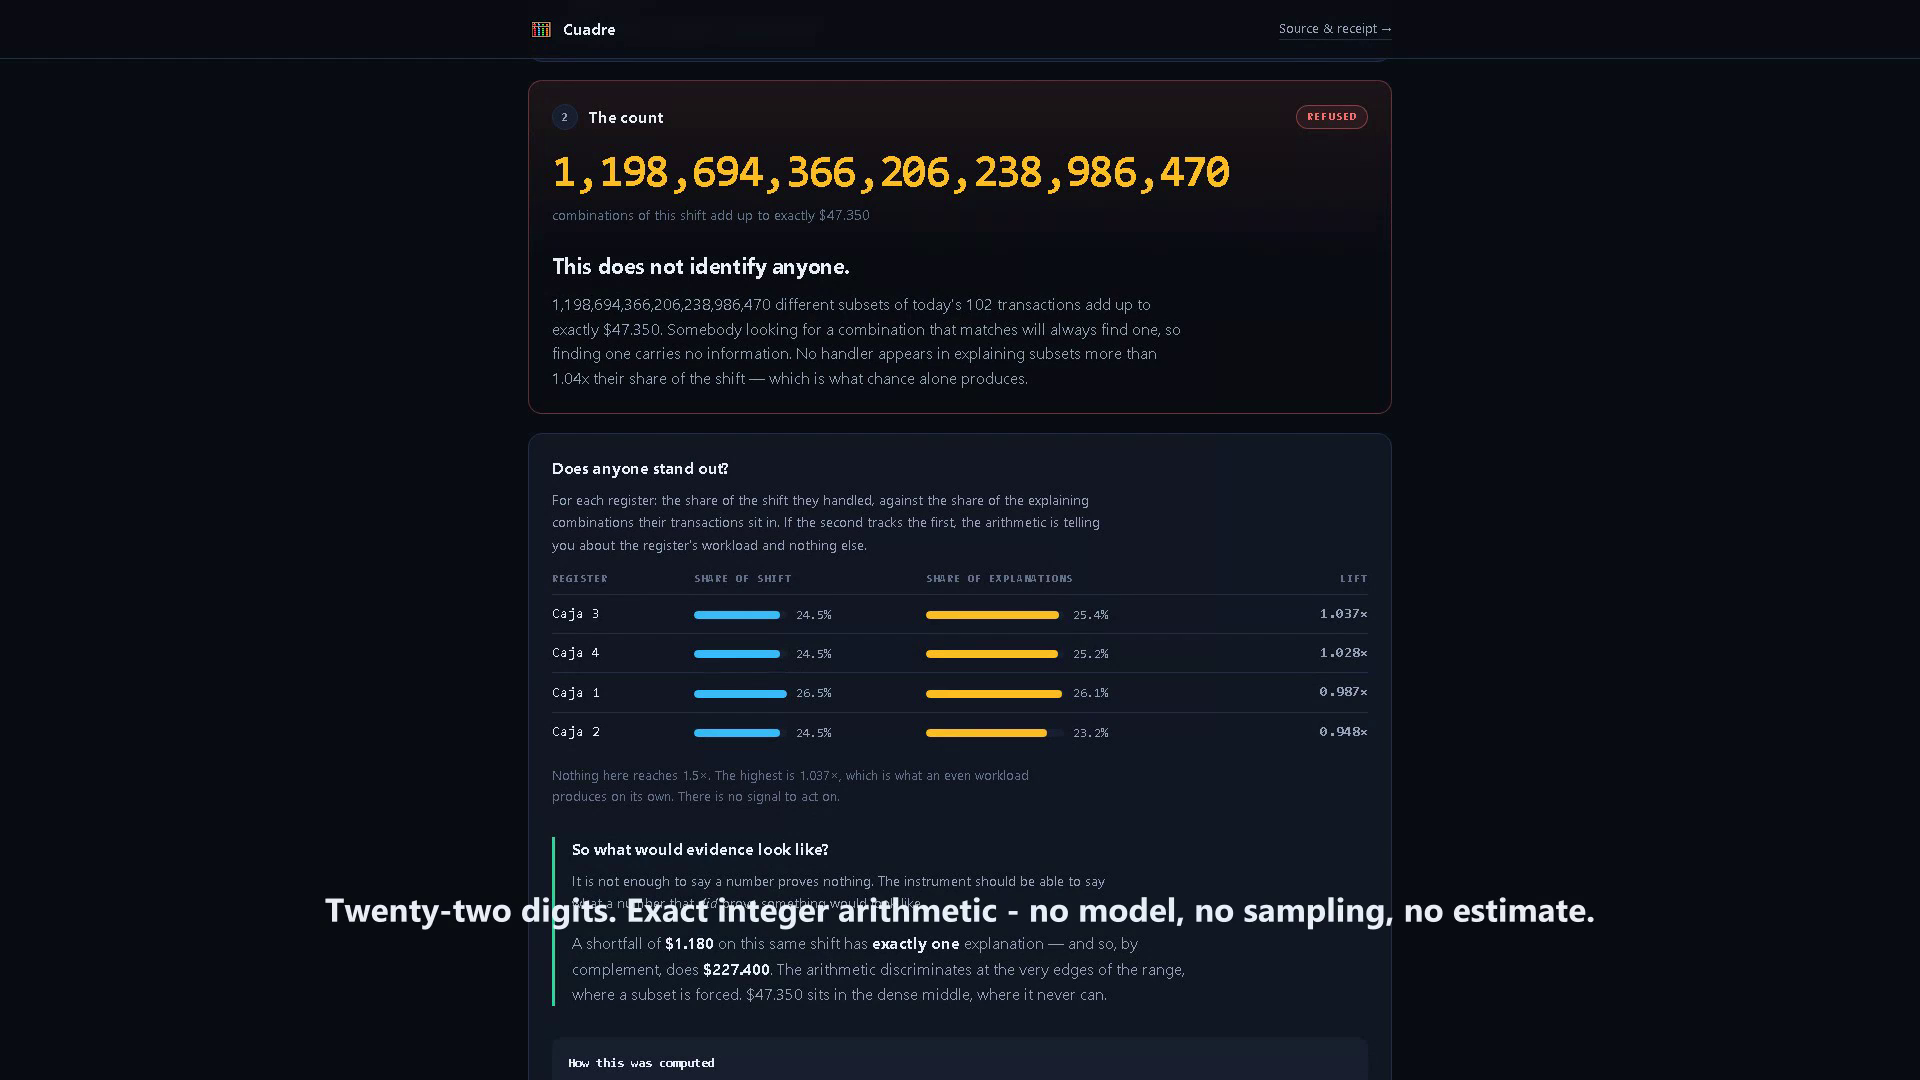Open the Source & receipt link

[1335, 29]
